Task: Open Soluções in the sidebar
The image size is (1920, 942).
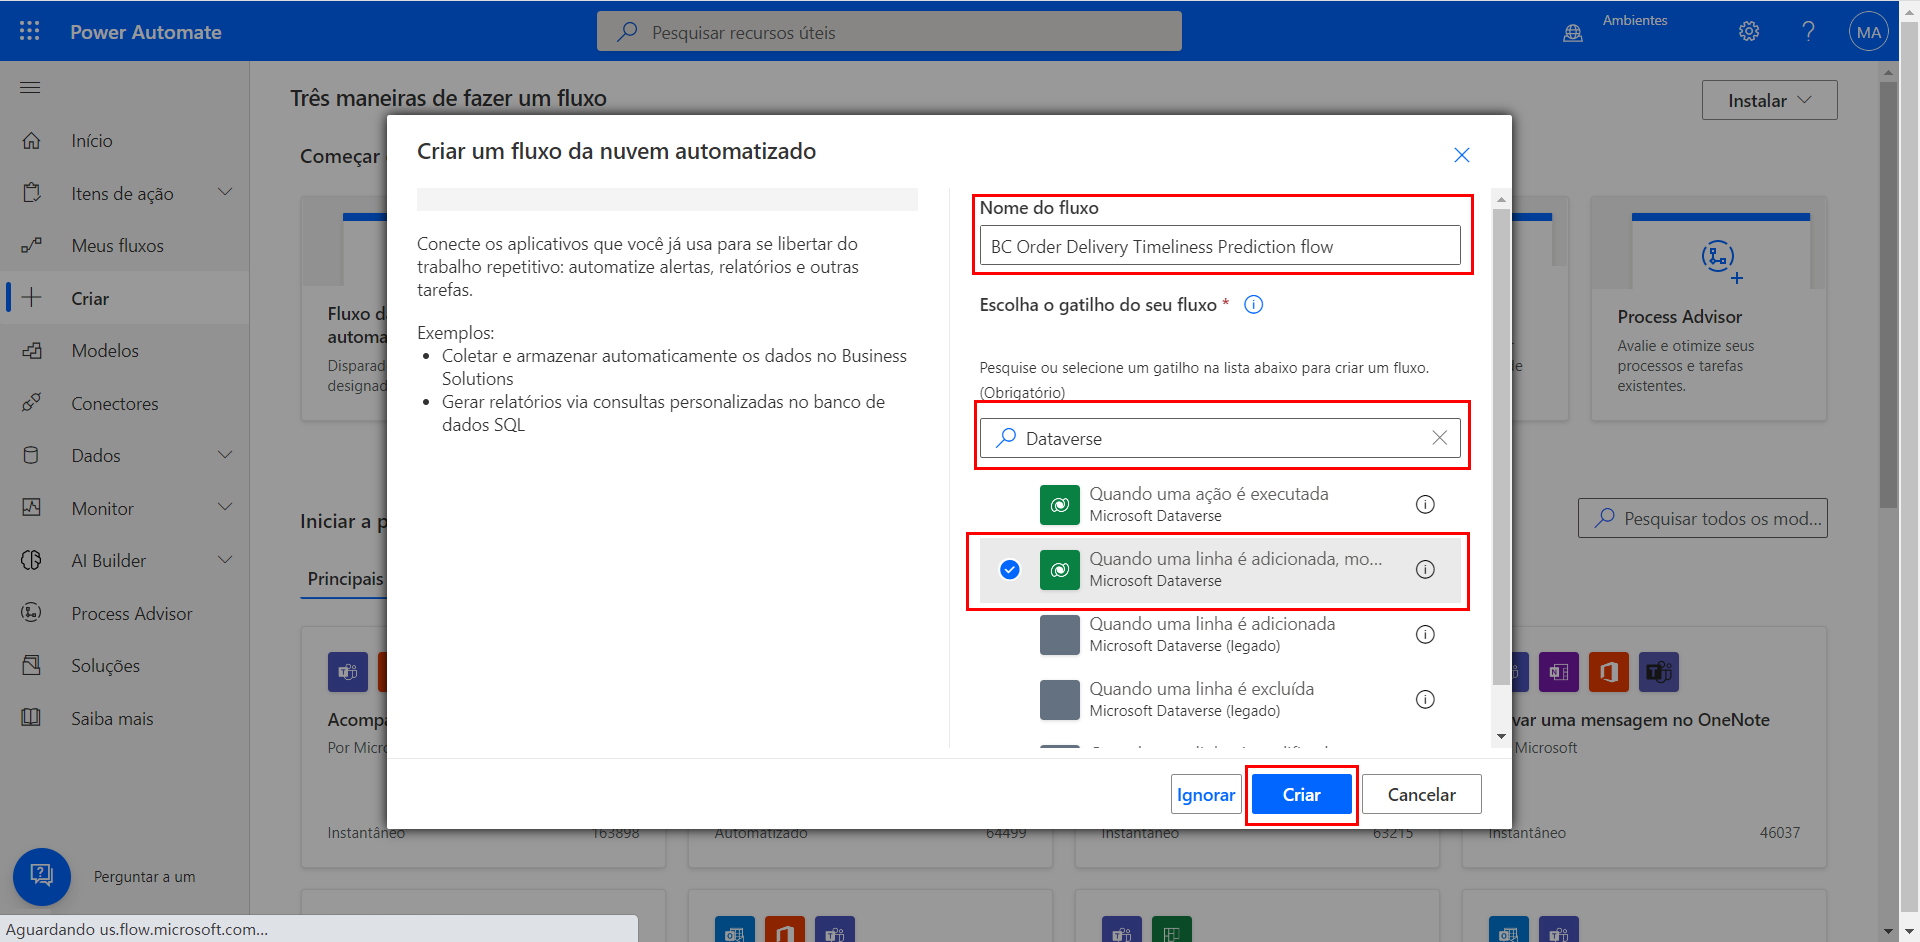Action: 125,665
